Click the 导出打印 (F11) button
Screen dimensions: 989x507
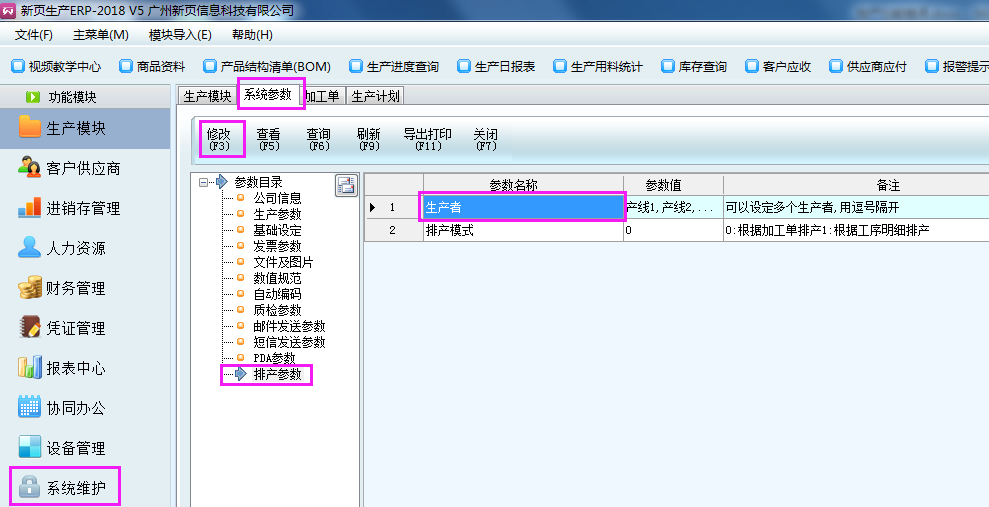click(x=427, y=139)
